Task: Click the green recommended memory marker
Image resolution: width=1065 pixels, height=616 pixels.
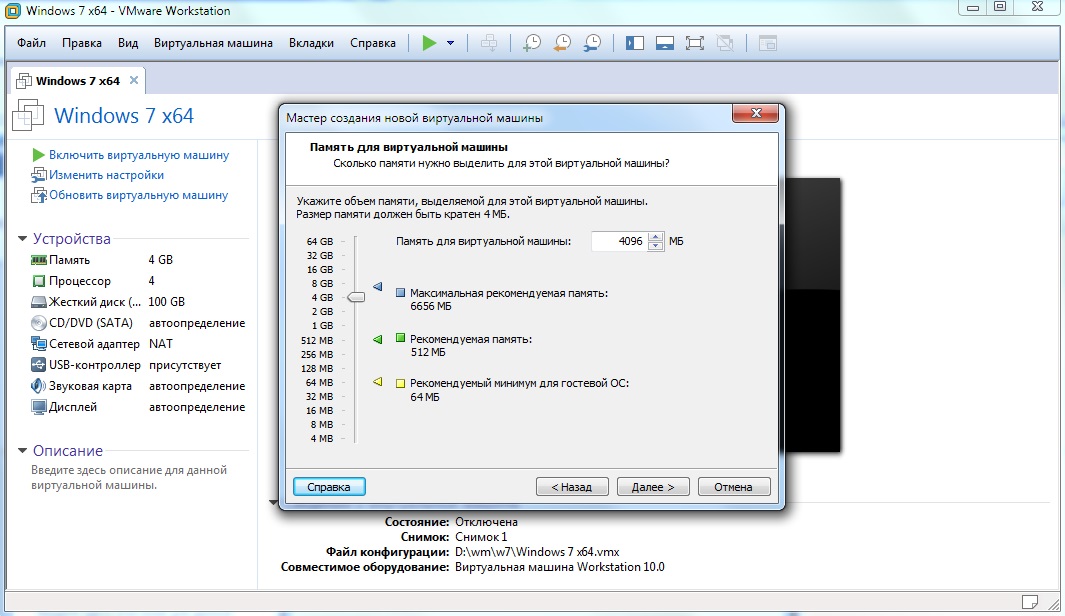Action: (378, 339)
